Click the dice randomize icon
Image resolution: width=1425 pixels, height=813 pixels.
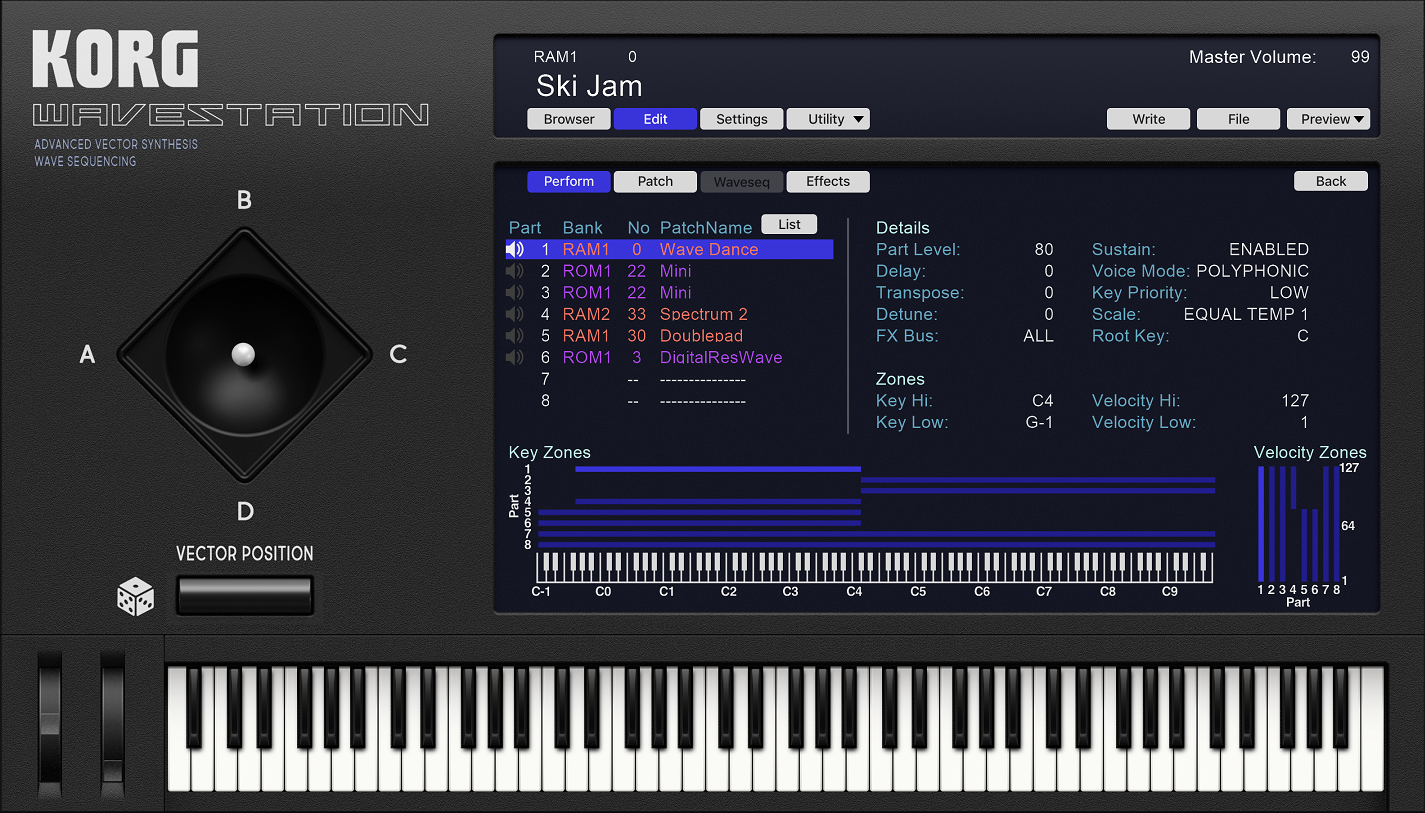pos(135,597)
